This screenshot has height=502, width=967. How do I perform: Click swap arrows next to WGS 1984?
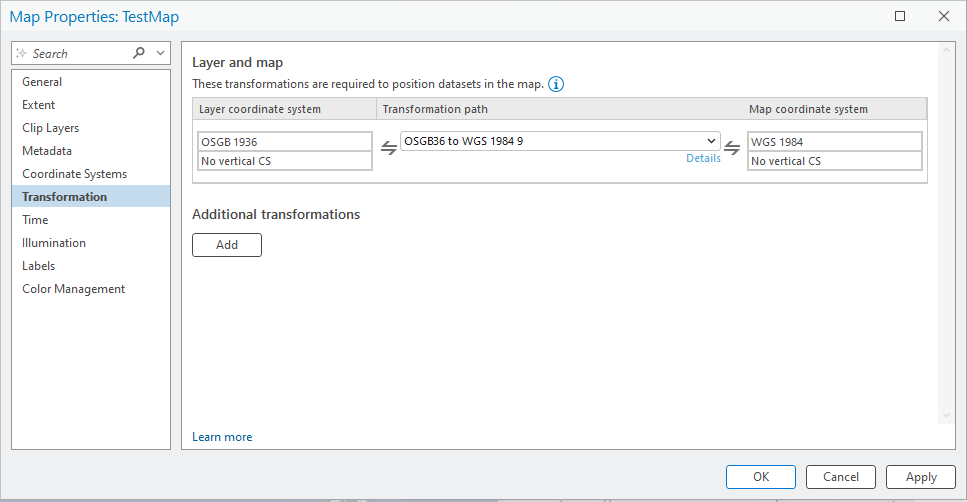point(733,148)
